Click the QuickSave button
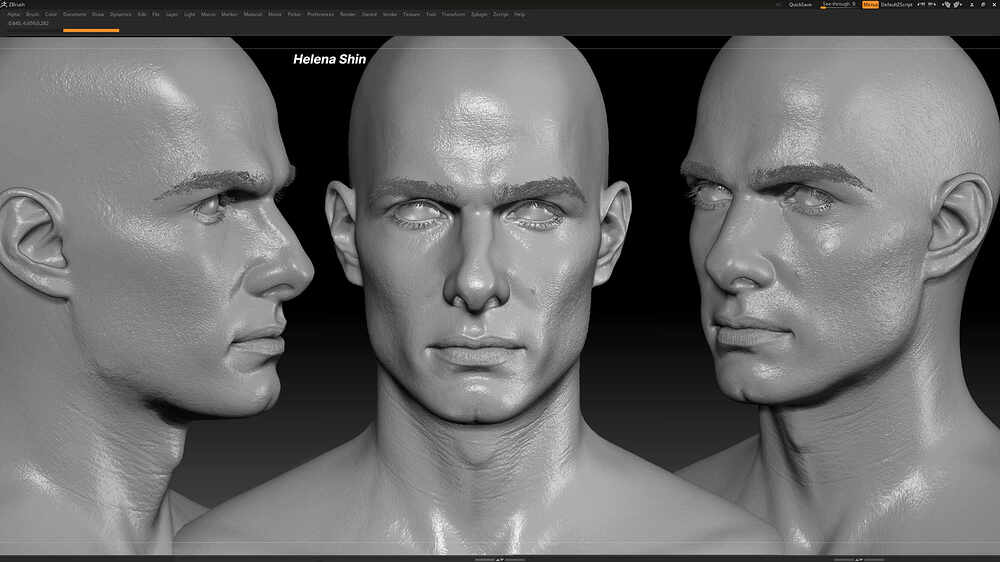This screenshot has width=1000, height=562. click(x=800, y=4)
